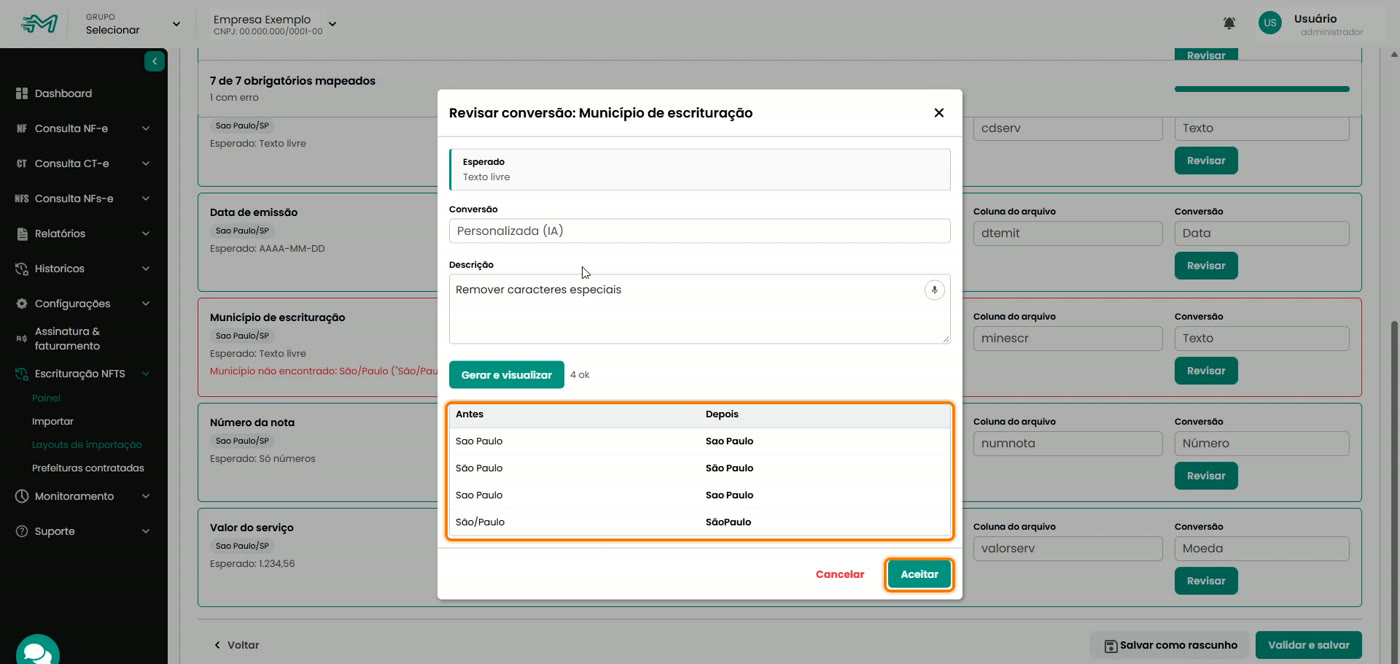Click the Dashboard grid icon
This screenshot has width=1400, height=664.
(x=22, y=94)
